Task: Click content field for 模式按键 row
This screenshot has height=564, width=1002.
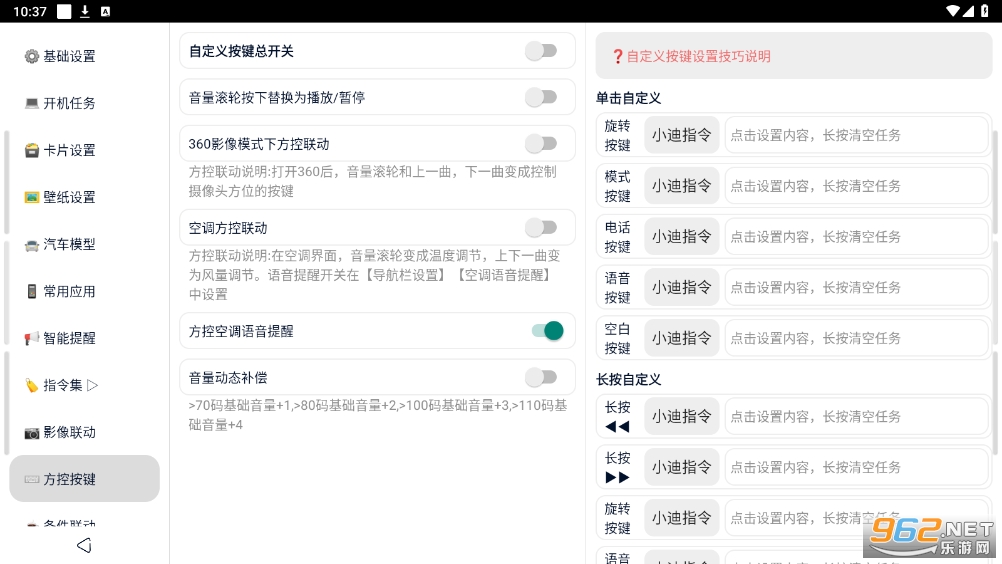Action: pyautogui.click(x=856, y=186)
